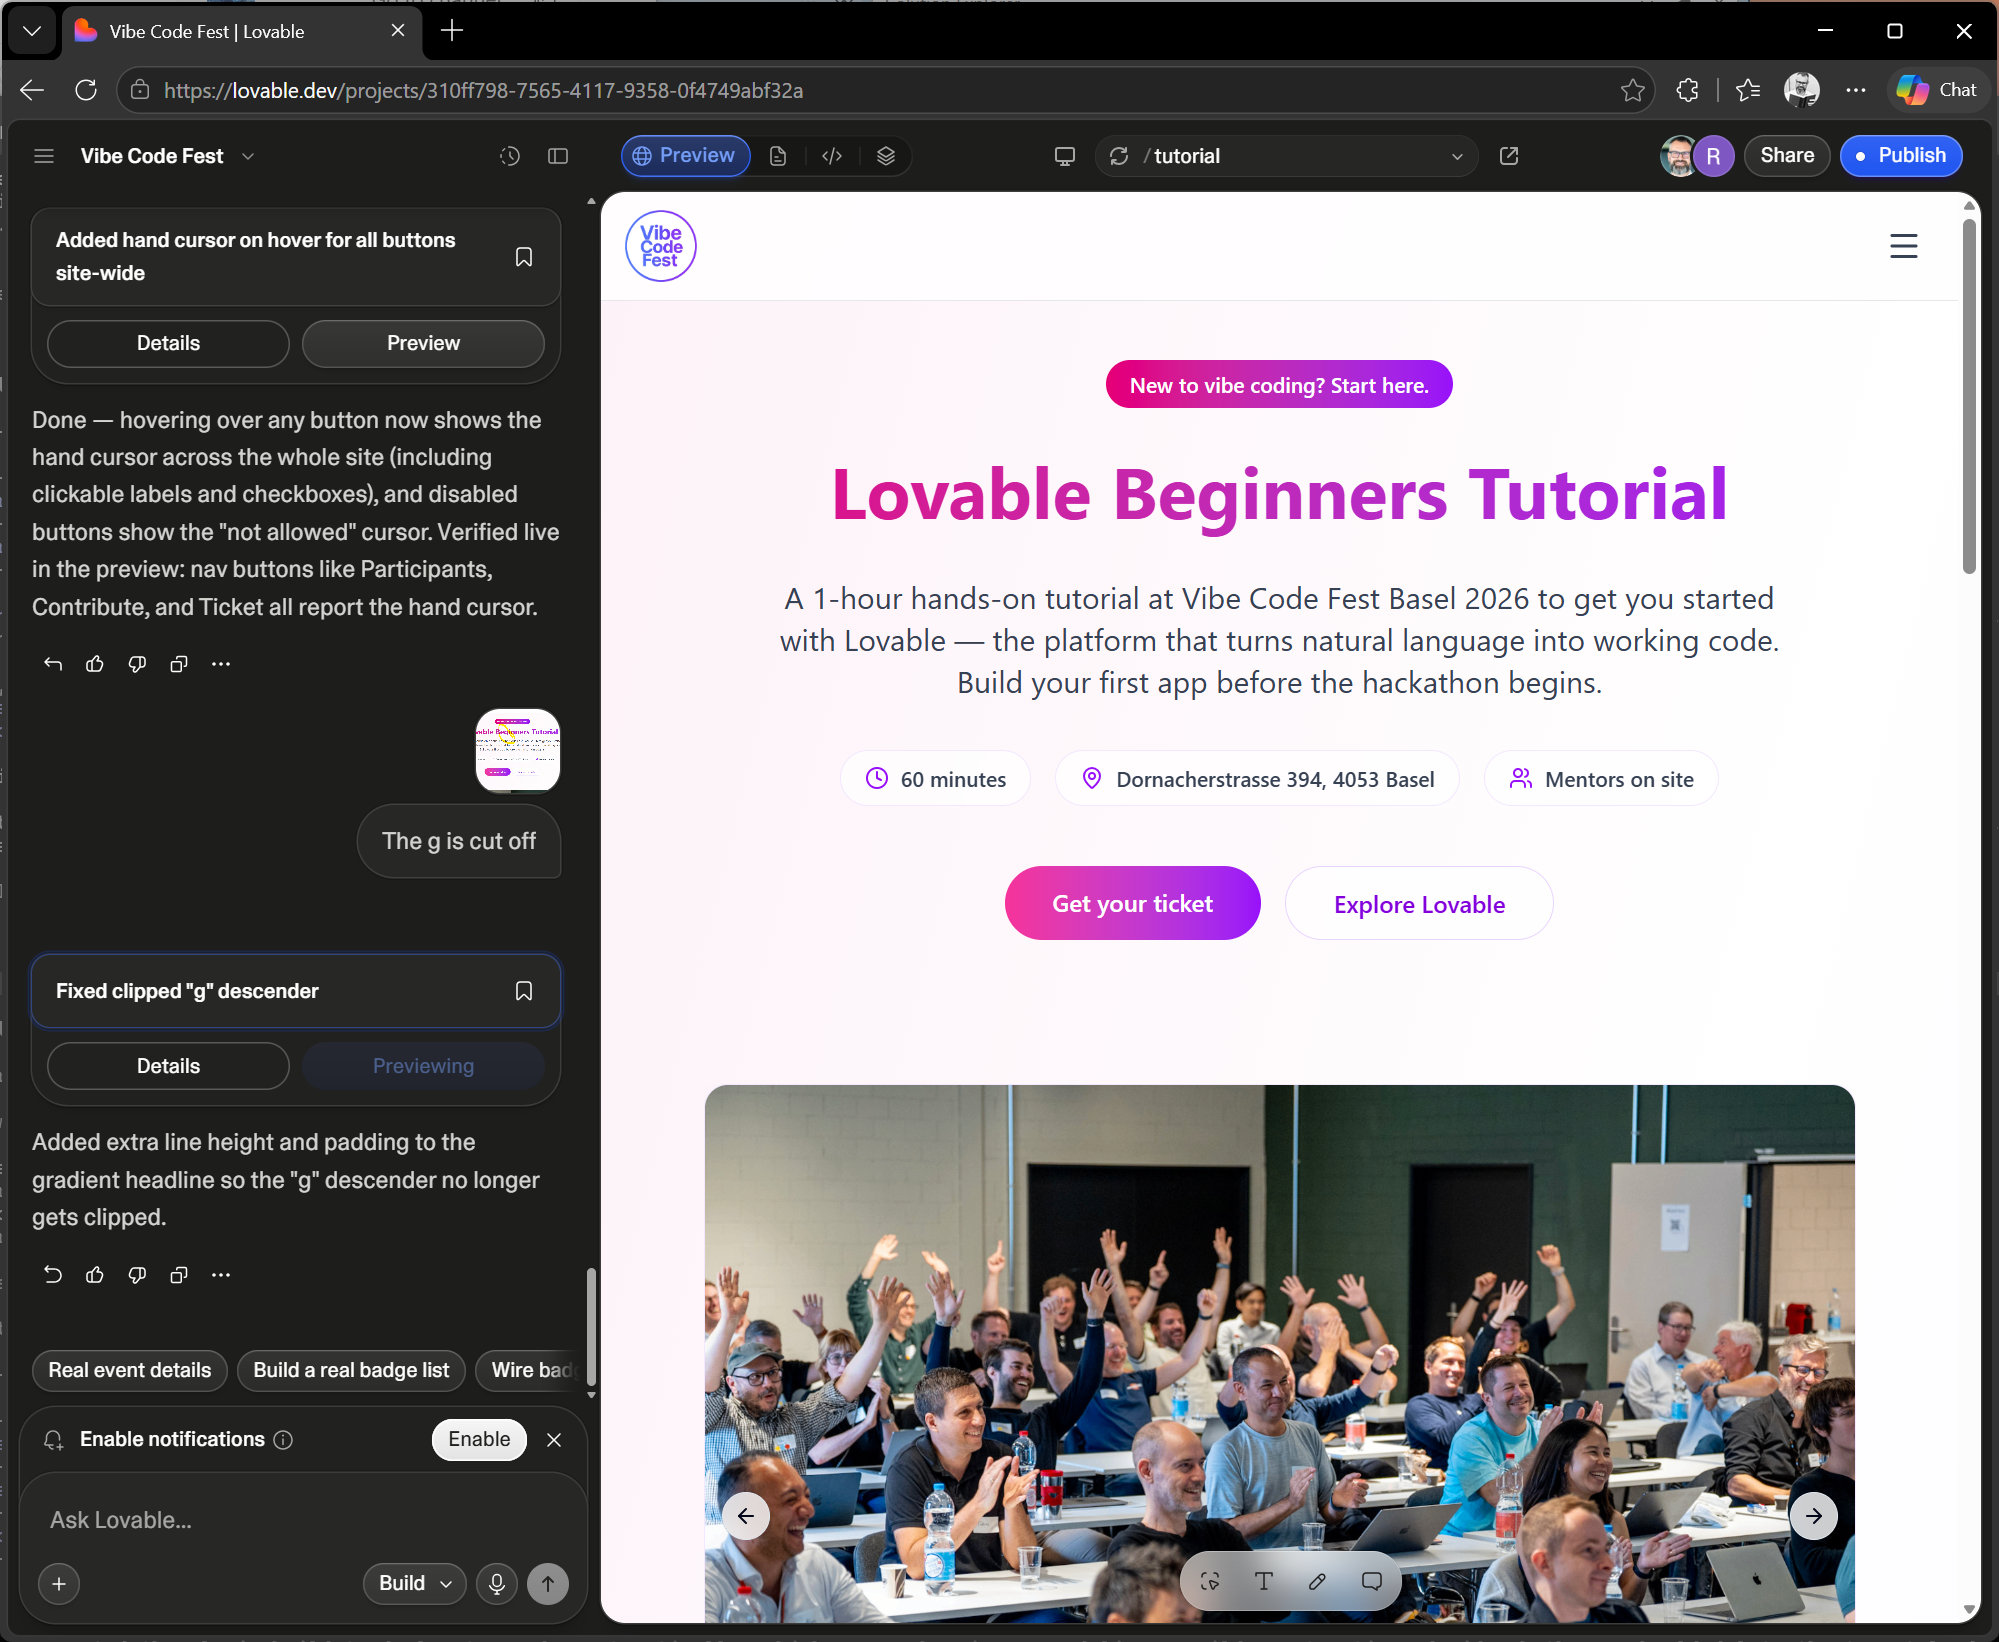Click New to vibe coding? Start here badge
The width and height of the screenshot is (1999, 1642).
click(x=1279, y=385)
